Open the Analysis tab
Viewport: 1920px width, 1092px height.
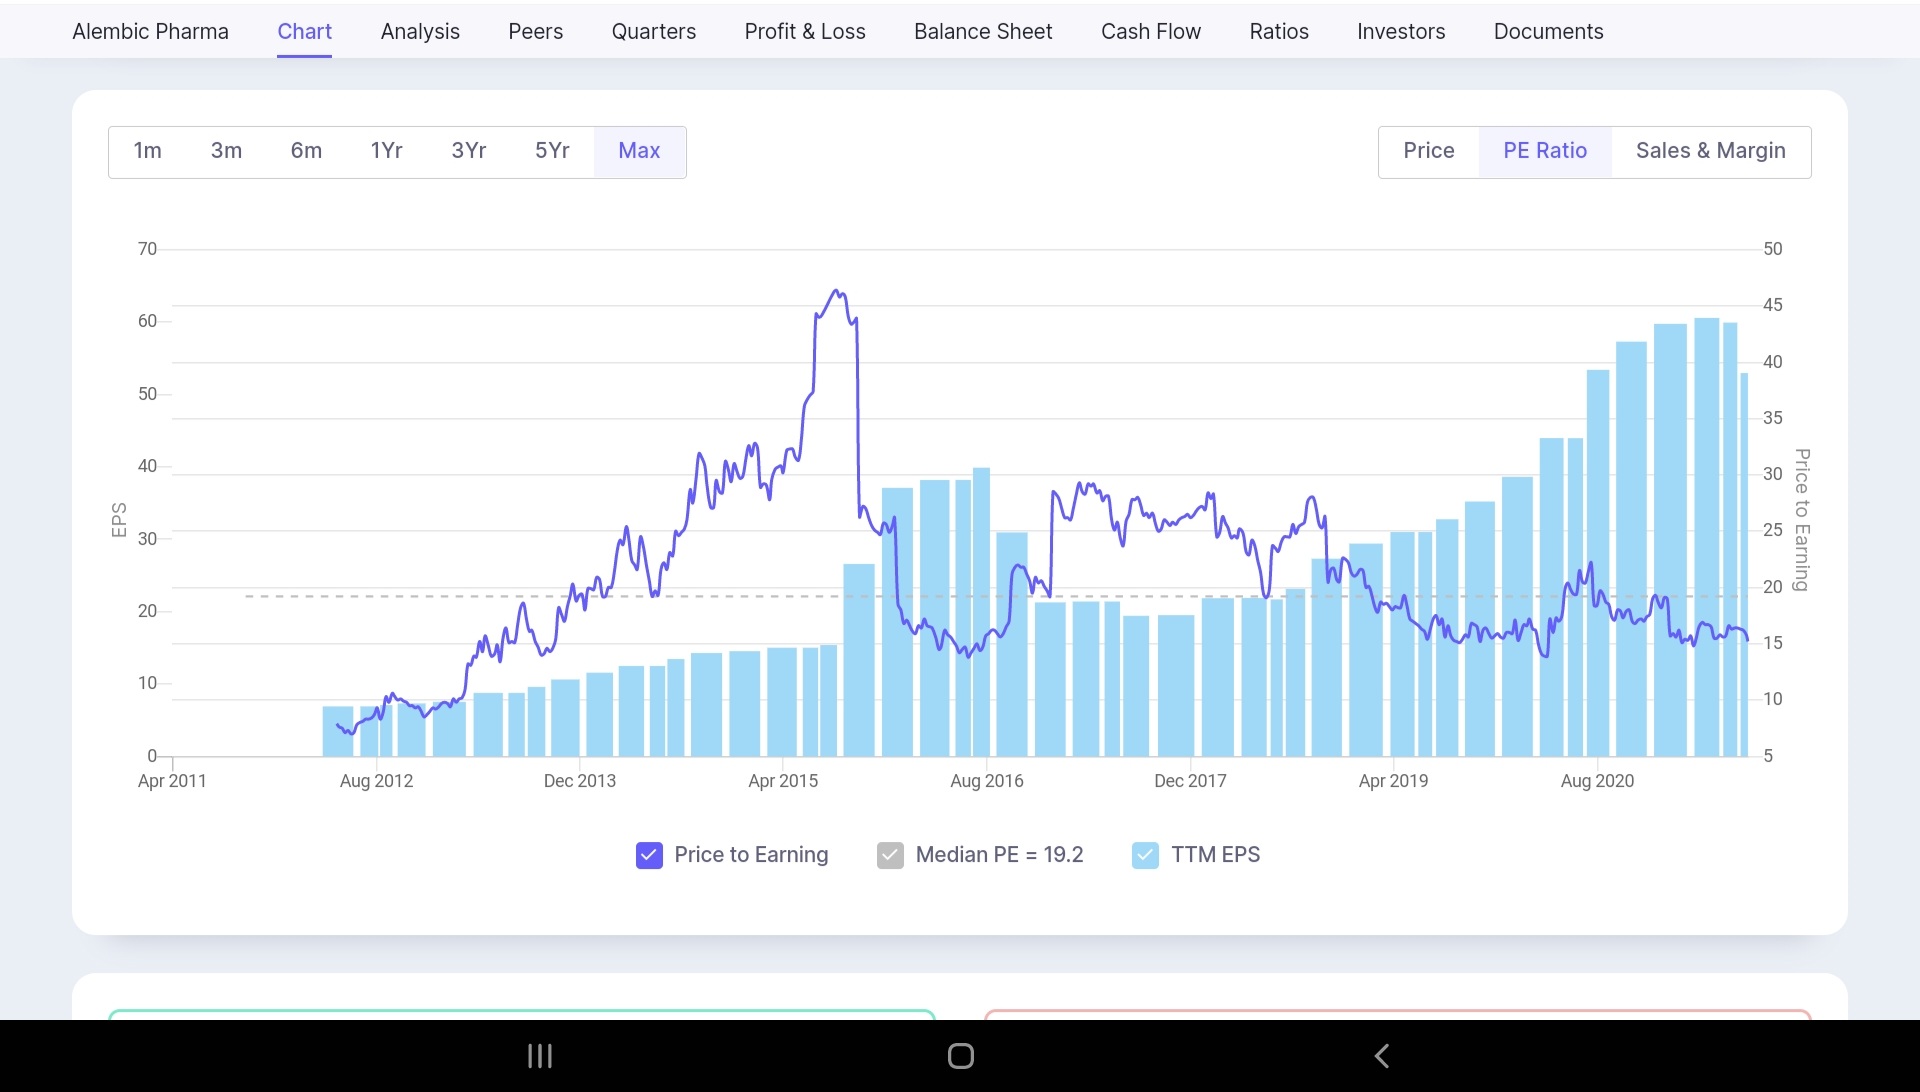pos(420,31)
